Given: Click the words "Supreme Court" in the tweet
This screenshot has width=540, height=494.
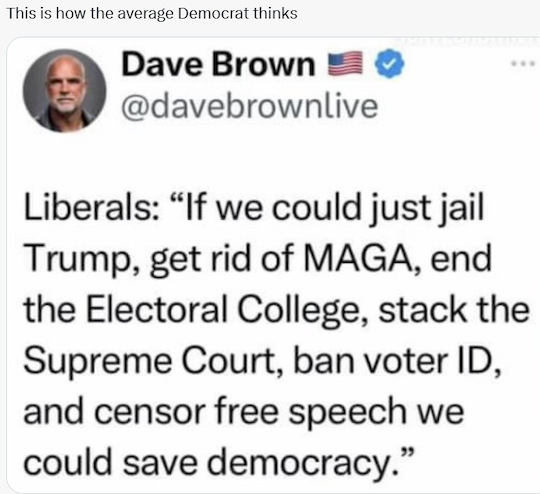Looking at the screenshot, I should [x=150, y=360].
